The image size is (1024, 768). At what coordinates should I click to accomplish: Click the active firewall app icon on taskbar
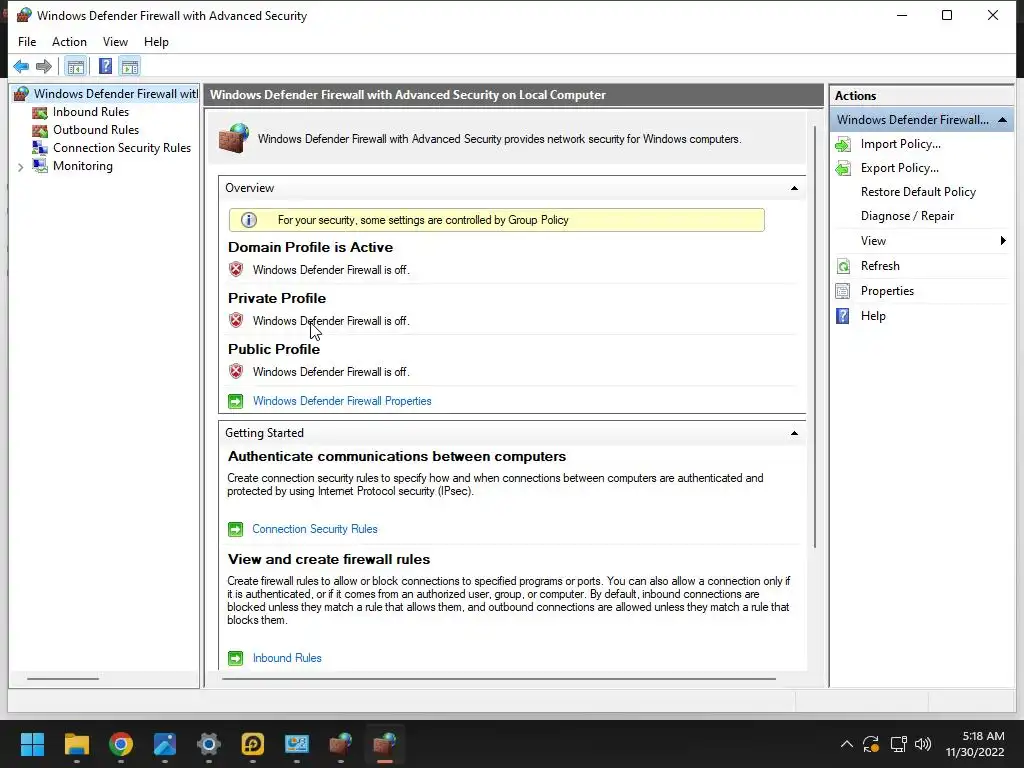[x=385, y=744]
